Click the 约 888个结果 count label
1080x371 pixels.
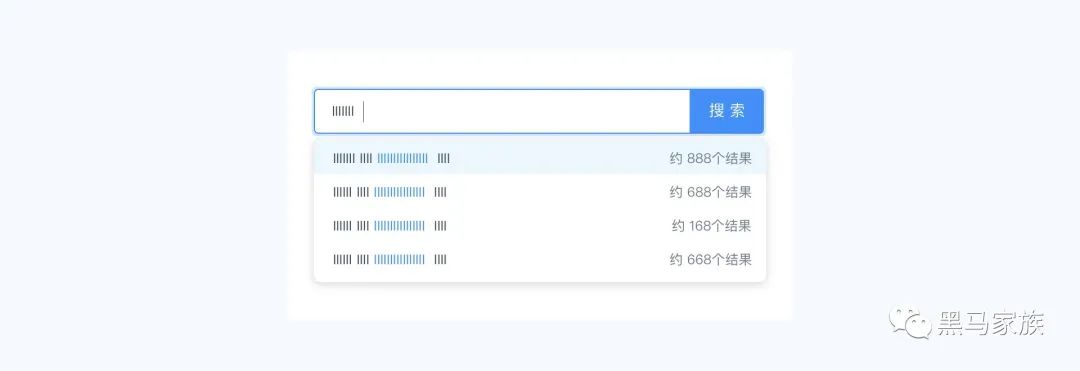click(x=710, y=158)
